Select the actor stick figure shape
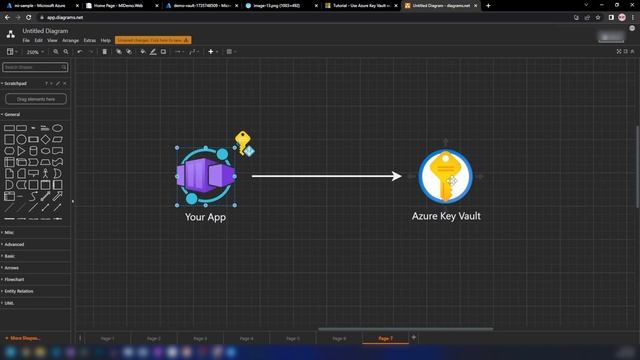The image size is (640, 360). [x=45, y=173]
